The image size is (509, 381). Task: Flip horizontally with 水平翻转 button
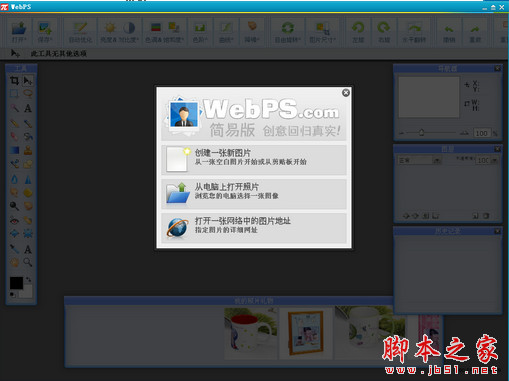pyautogui.click(x=414, y=32)
